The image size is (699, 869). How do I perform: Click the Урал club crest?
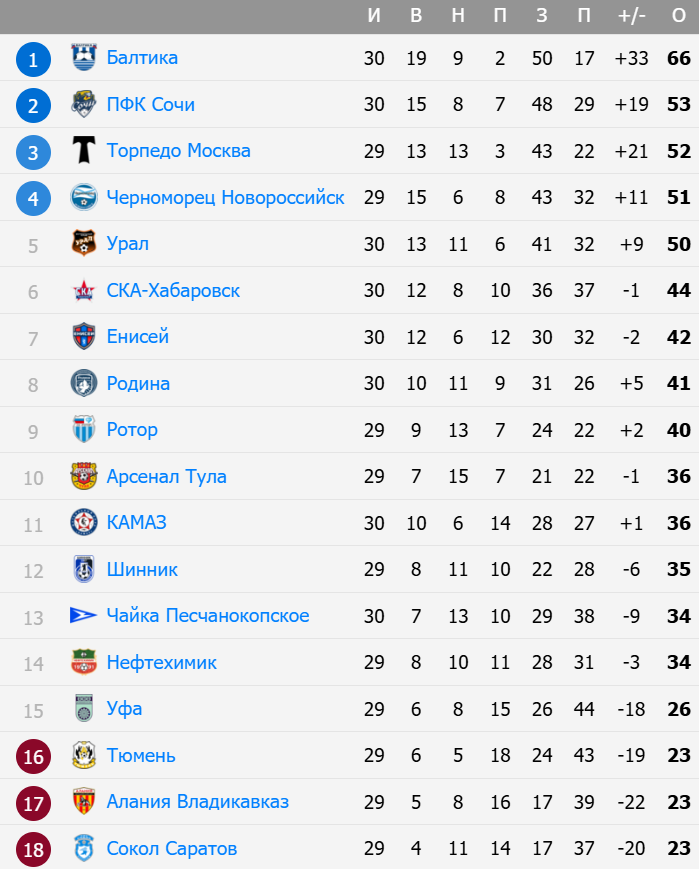[84, 243]
